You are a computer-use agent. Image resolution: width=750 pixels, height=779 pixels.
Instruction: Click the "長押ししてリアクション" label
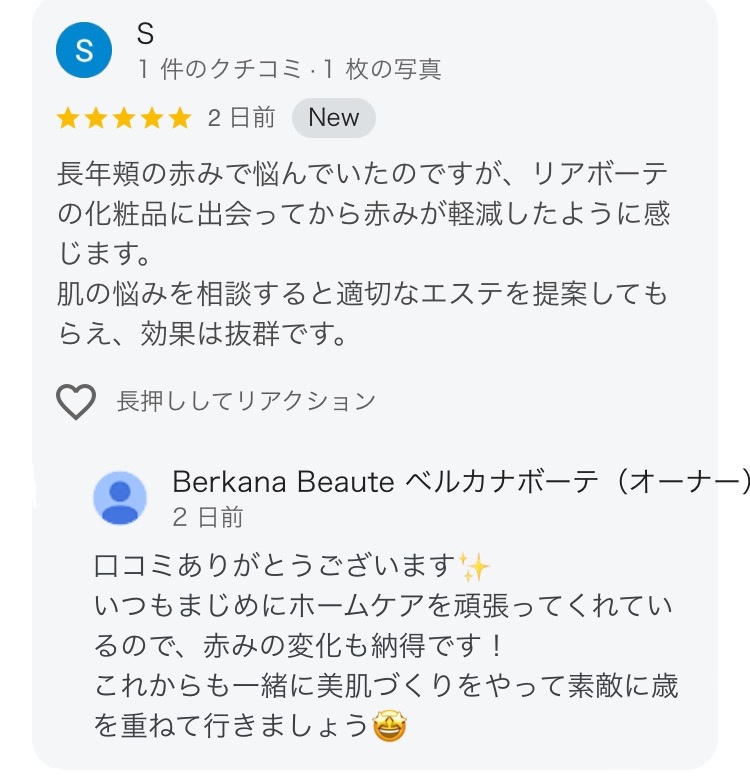pos(246,402)
